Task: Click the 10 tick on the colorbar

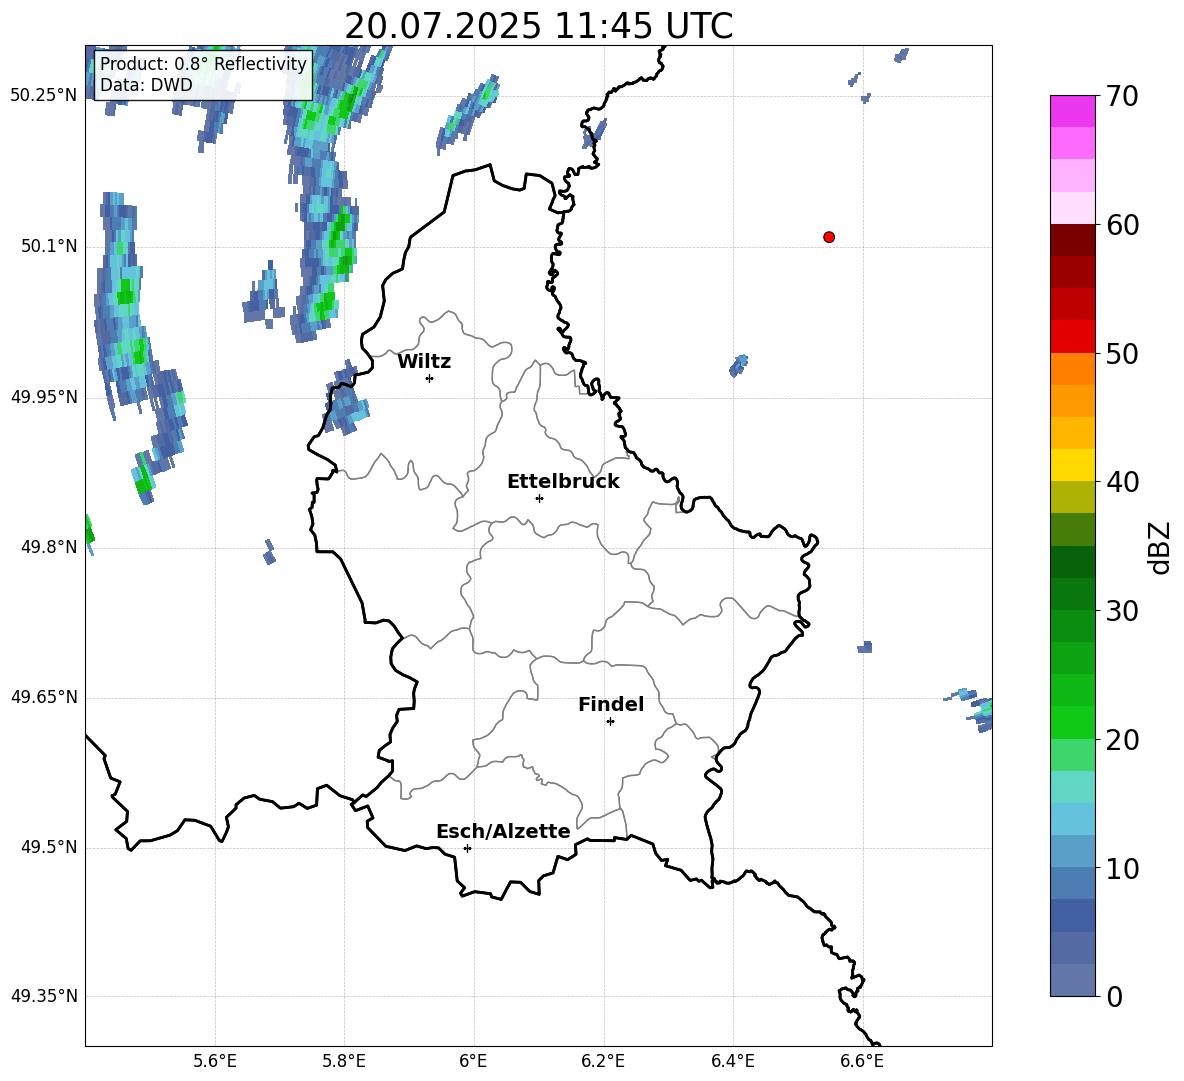Action: click(1122, 868)
